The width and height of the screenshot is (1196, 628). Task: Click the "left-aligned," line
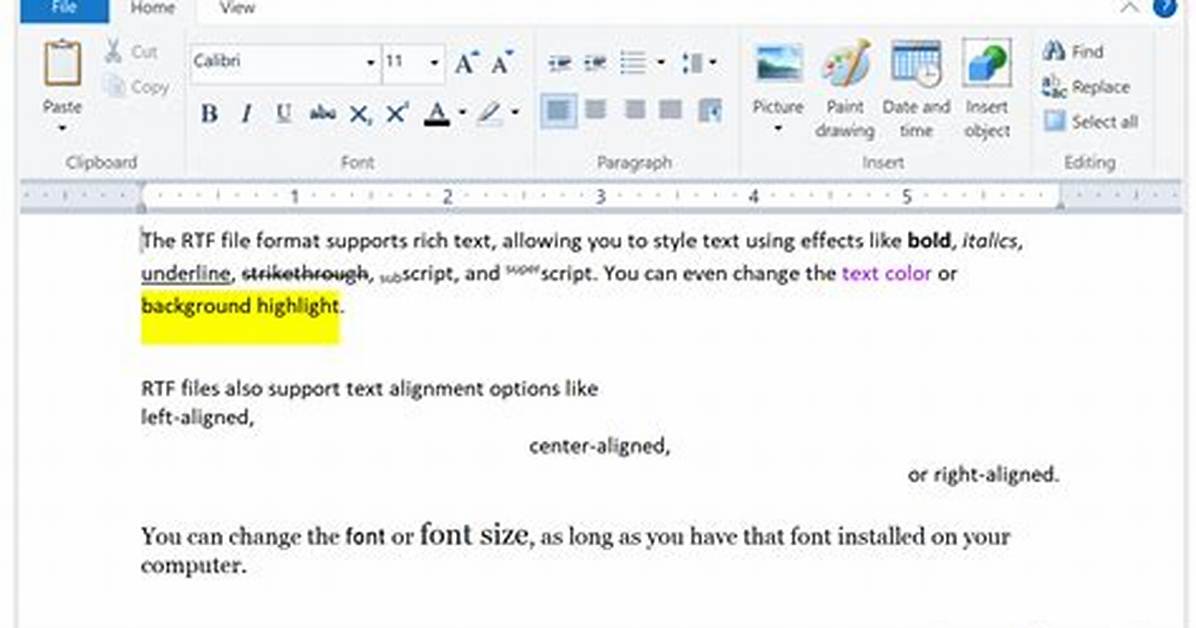pos(198,417)
